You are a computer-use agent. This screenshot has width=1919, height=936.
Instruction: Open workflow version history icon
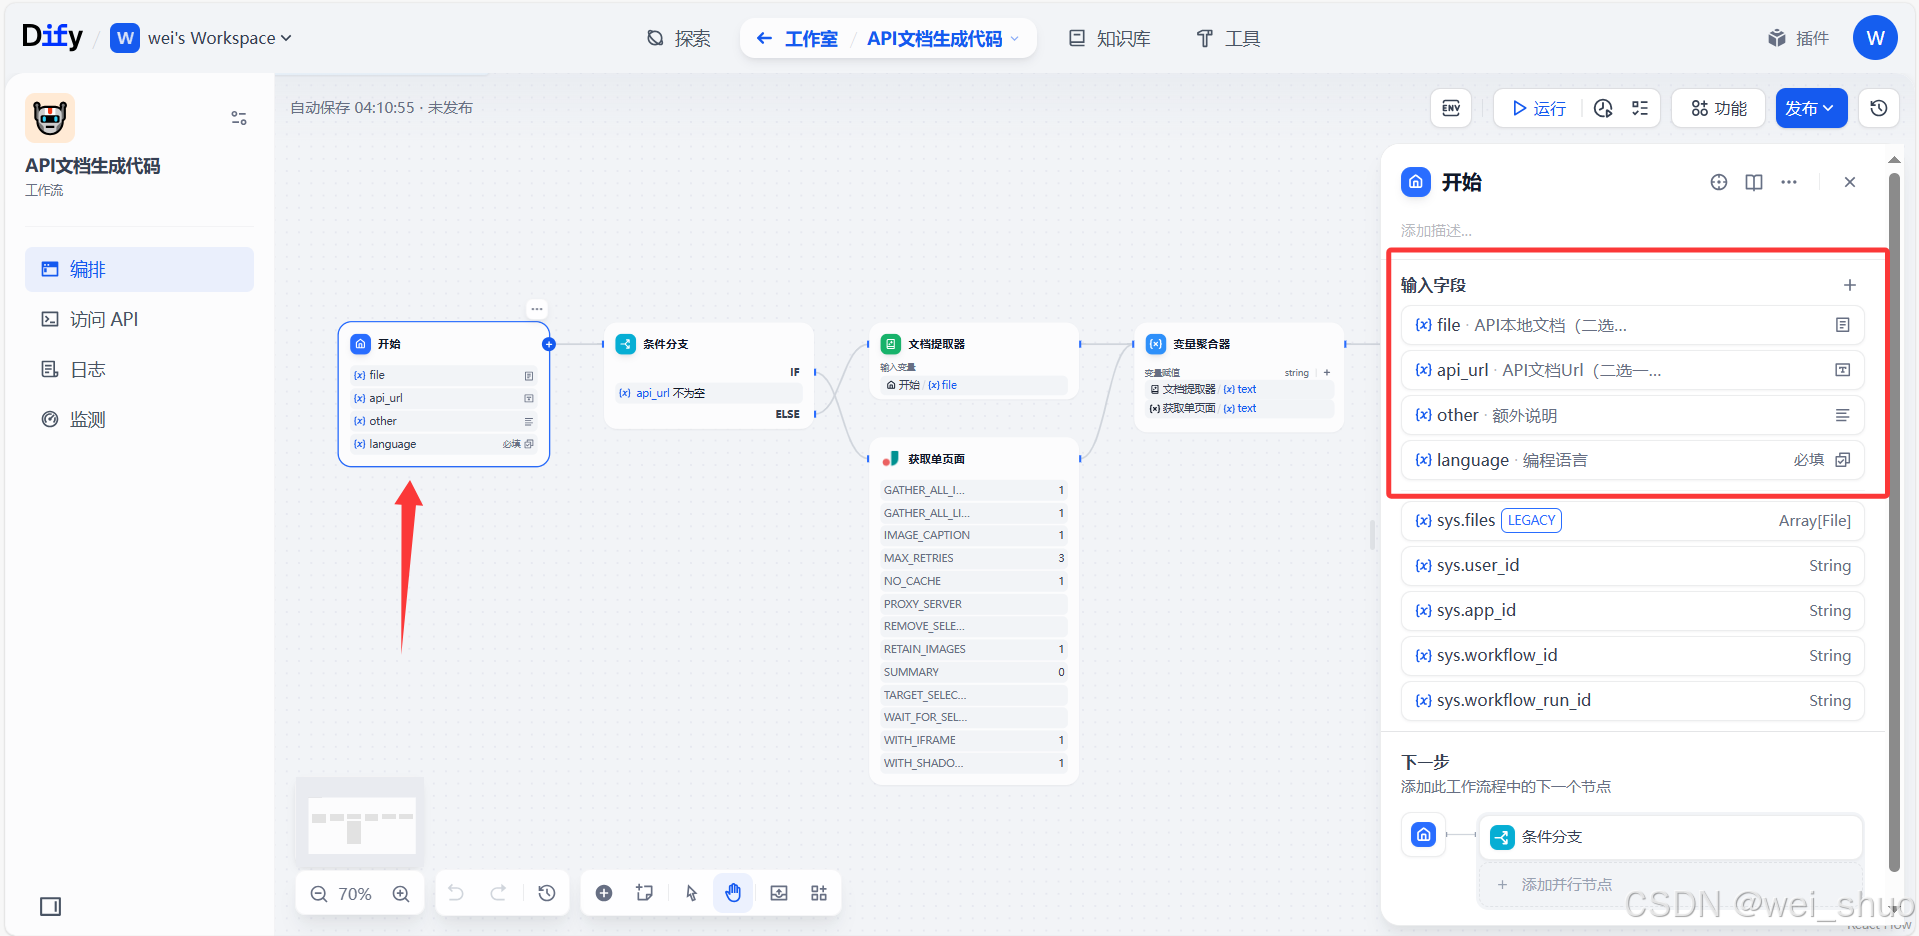tap(1878, 108)
